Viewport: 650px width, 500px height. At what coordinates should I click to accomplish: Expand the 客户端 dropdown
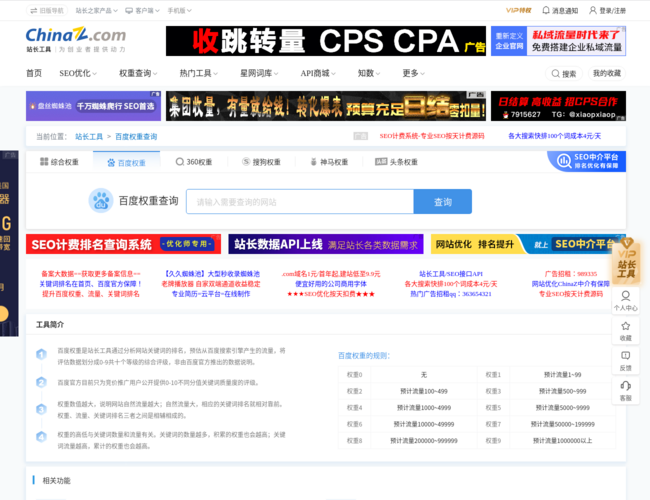(142, 11)
